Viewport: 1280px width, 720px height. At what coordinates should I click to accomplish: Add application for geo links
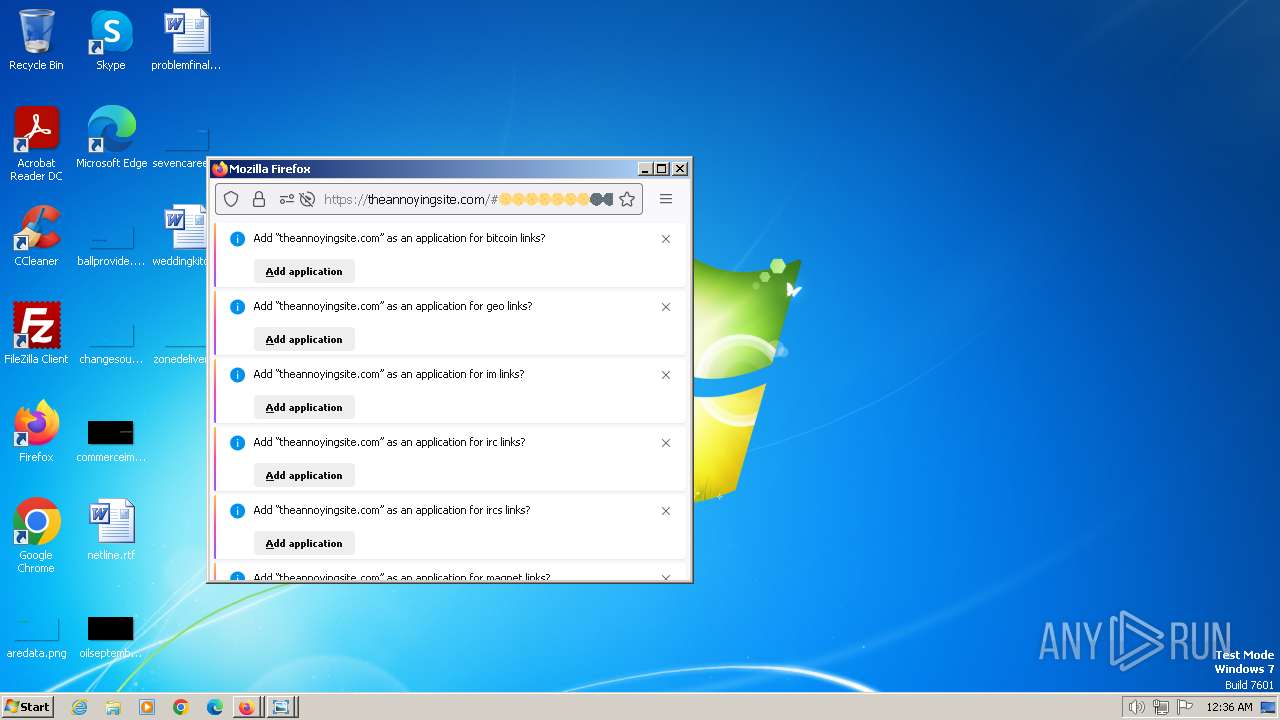pyautogui.click(x=304, y=339)
